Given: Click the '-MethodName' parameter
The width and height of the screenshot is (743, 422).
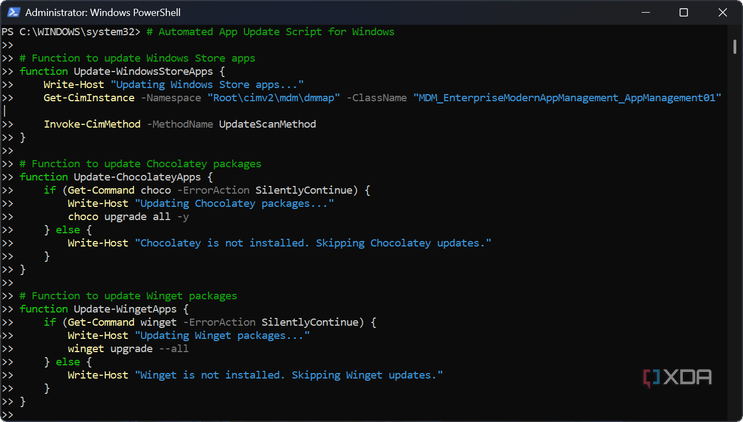Looking at the screenshot, I should tap(180, 124).
